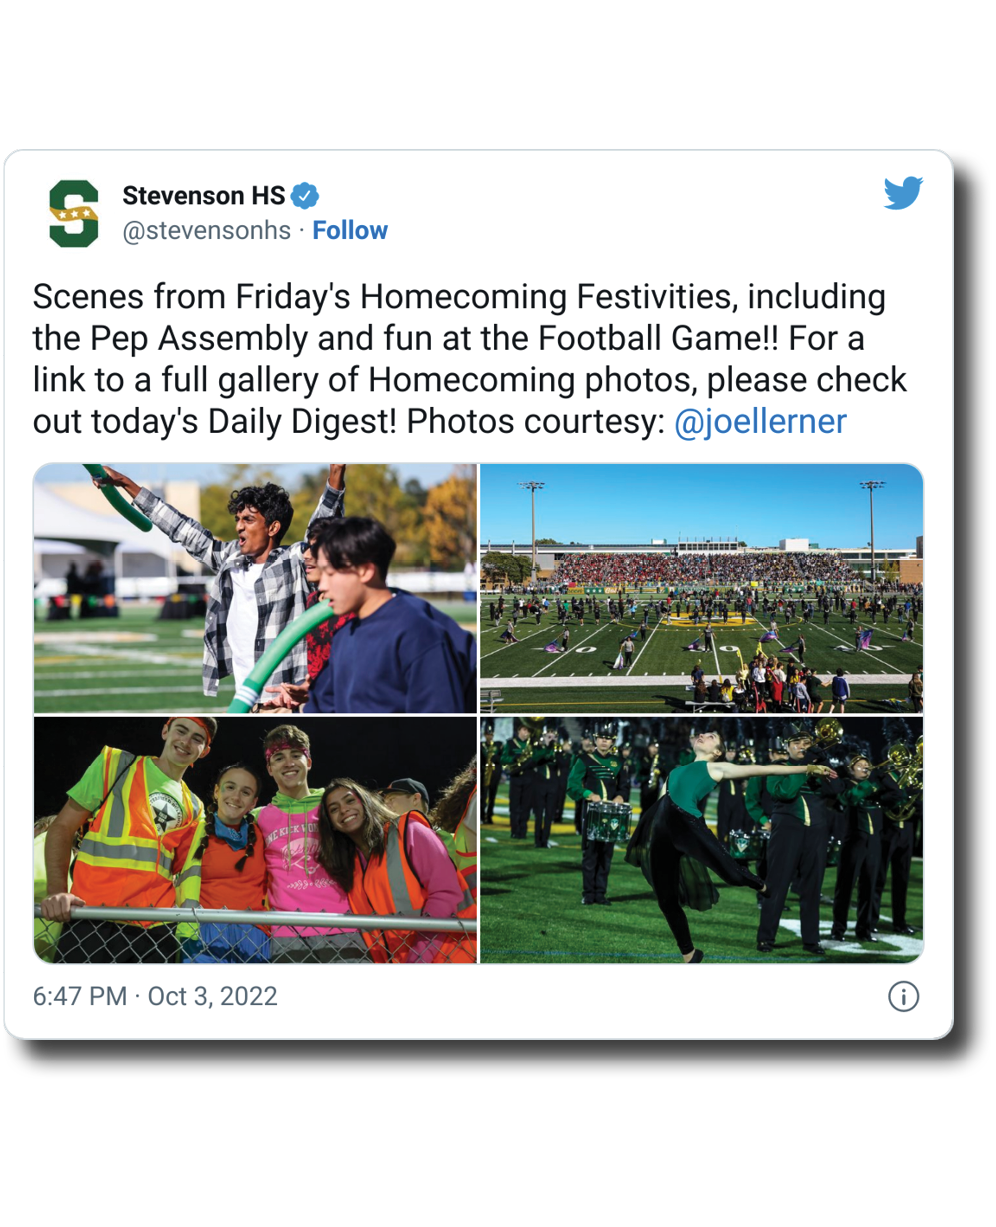Image resolution: width=996 pixels, height=1227 pixels.
Task: Open the photo of students cheering with pool noodles
Action: pos(255,588)
